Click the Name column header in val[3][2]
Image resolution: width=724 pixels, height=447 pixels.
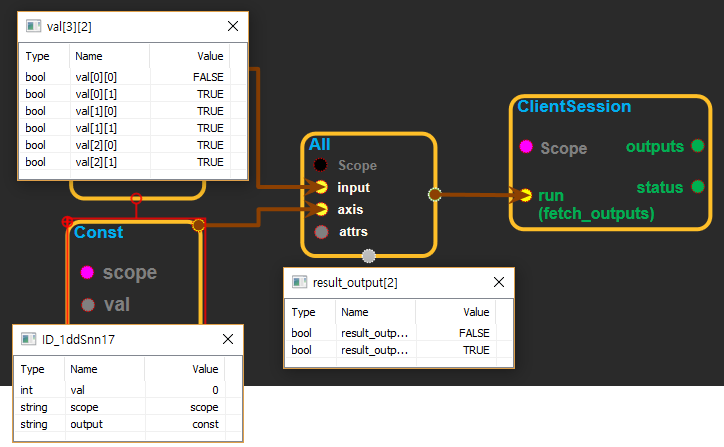[89, 57]
